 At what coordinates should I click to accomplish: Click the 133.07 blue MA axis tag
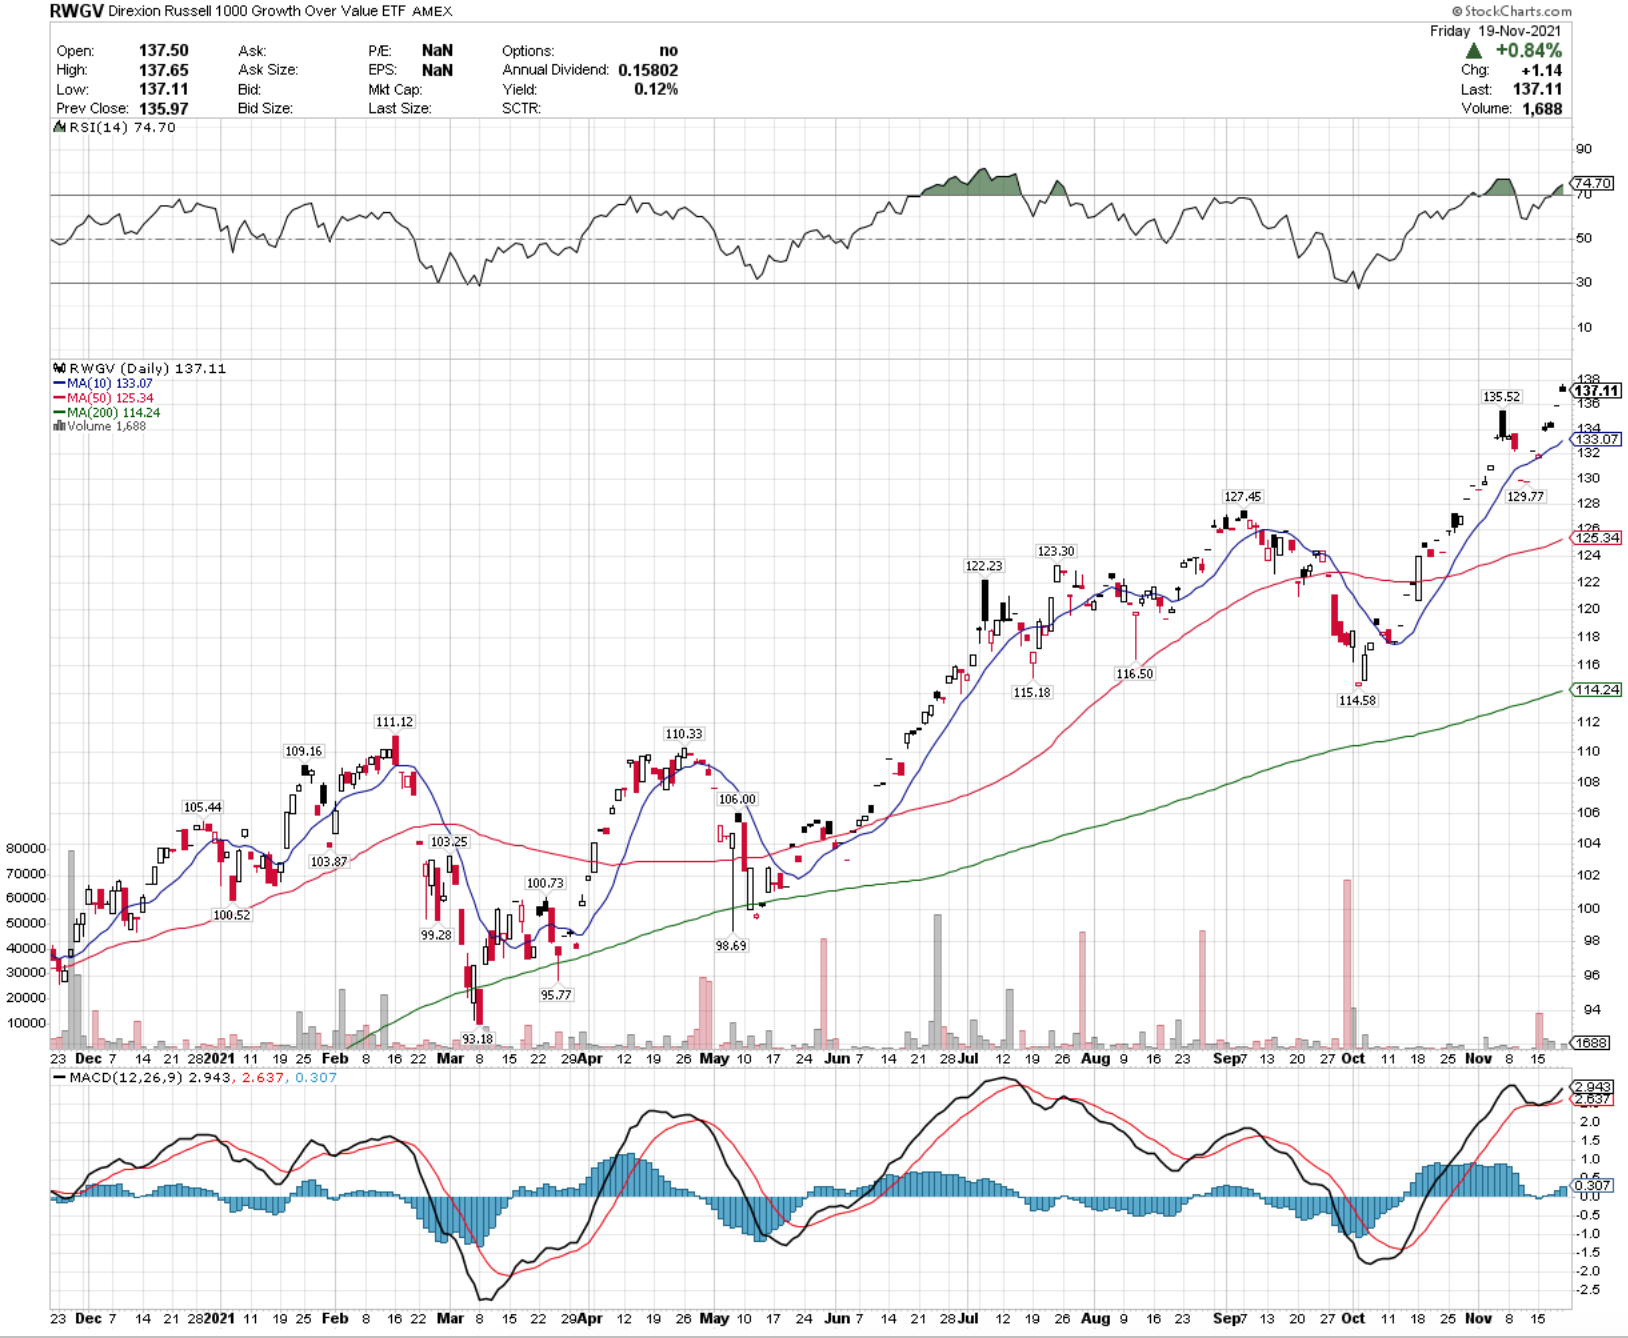(1596, 439)
